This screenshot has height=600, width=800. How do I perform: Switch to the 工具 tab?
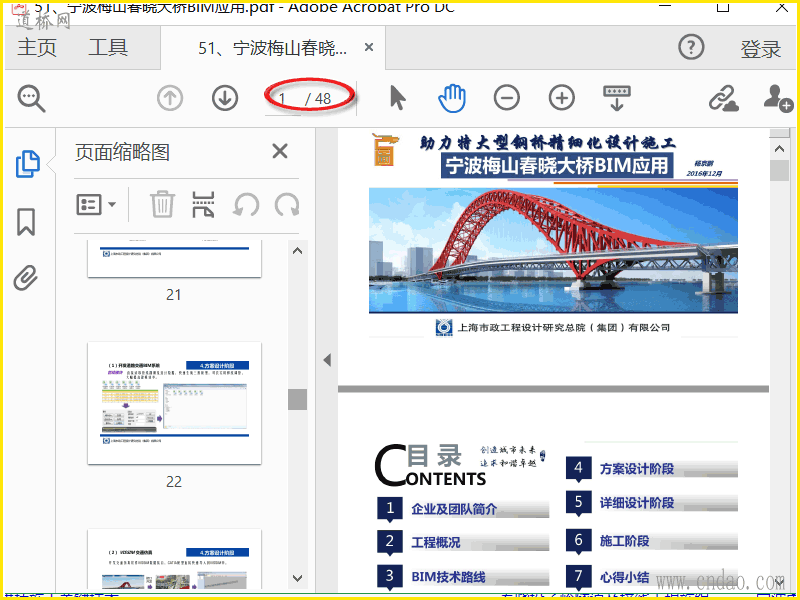click(108, 47)
